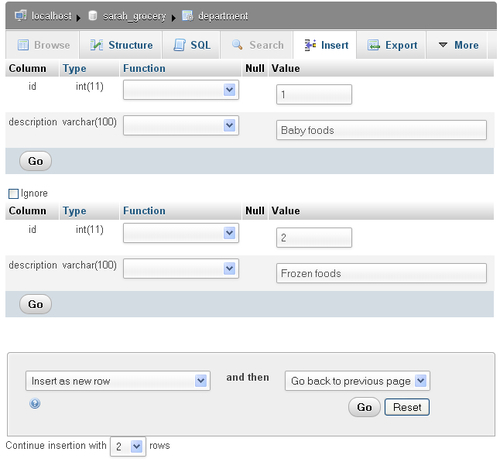Click the department breadcrumb link
This screenshot has height=462, width=500.
click(223, 16)
